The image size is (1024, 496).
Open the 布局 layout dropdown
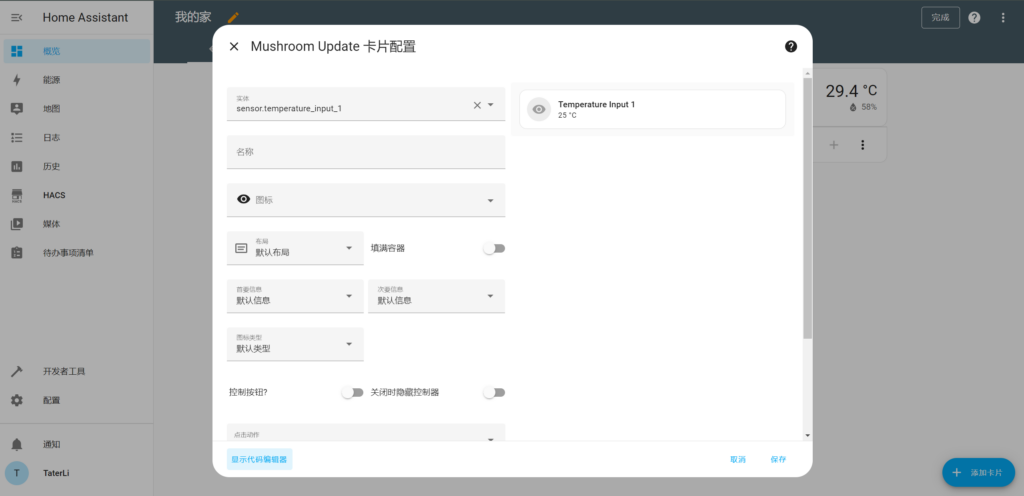[x=295, y=248]
